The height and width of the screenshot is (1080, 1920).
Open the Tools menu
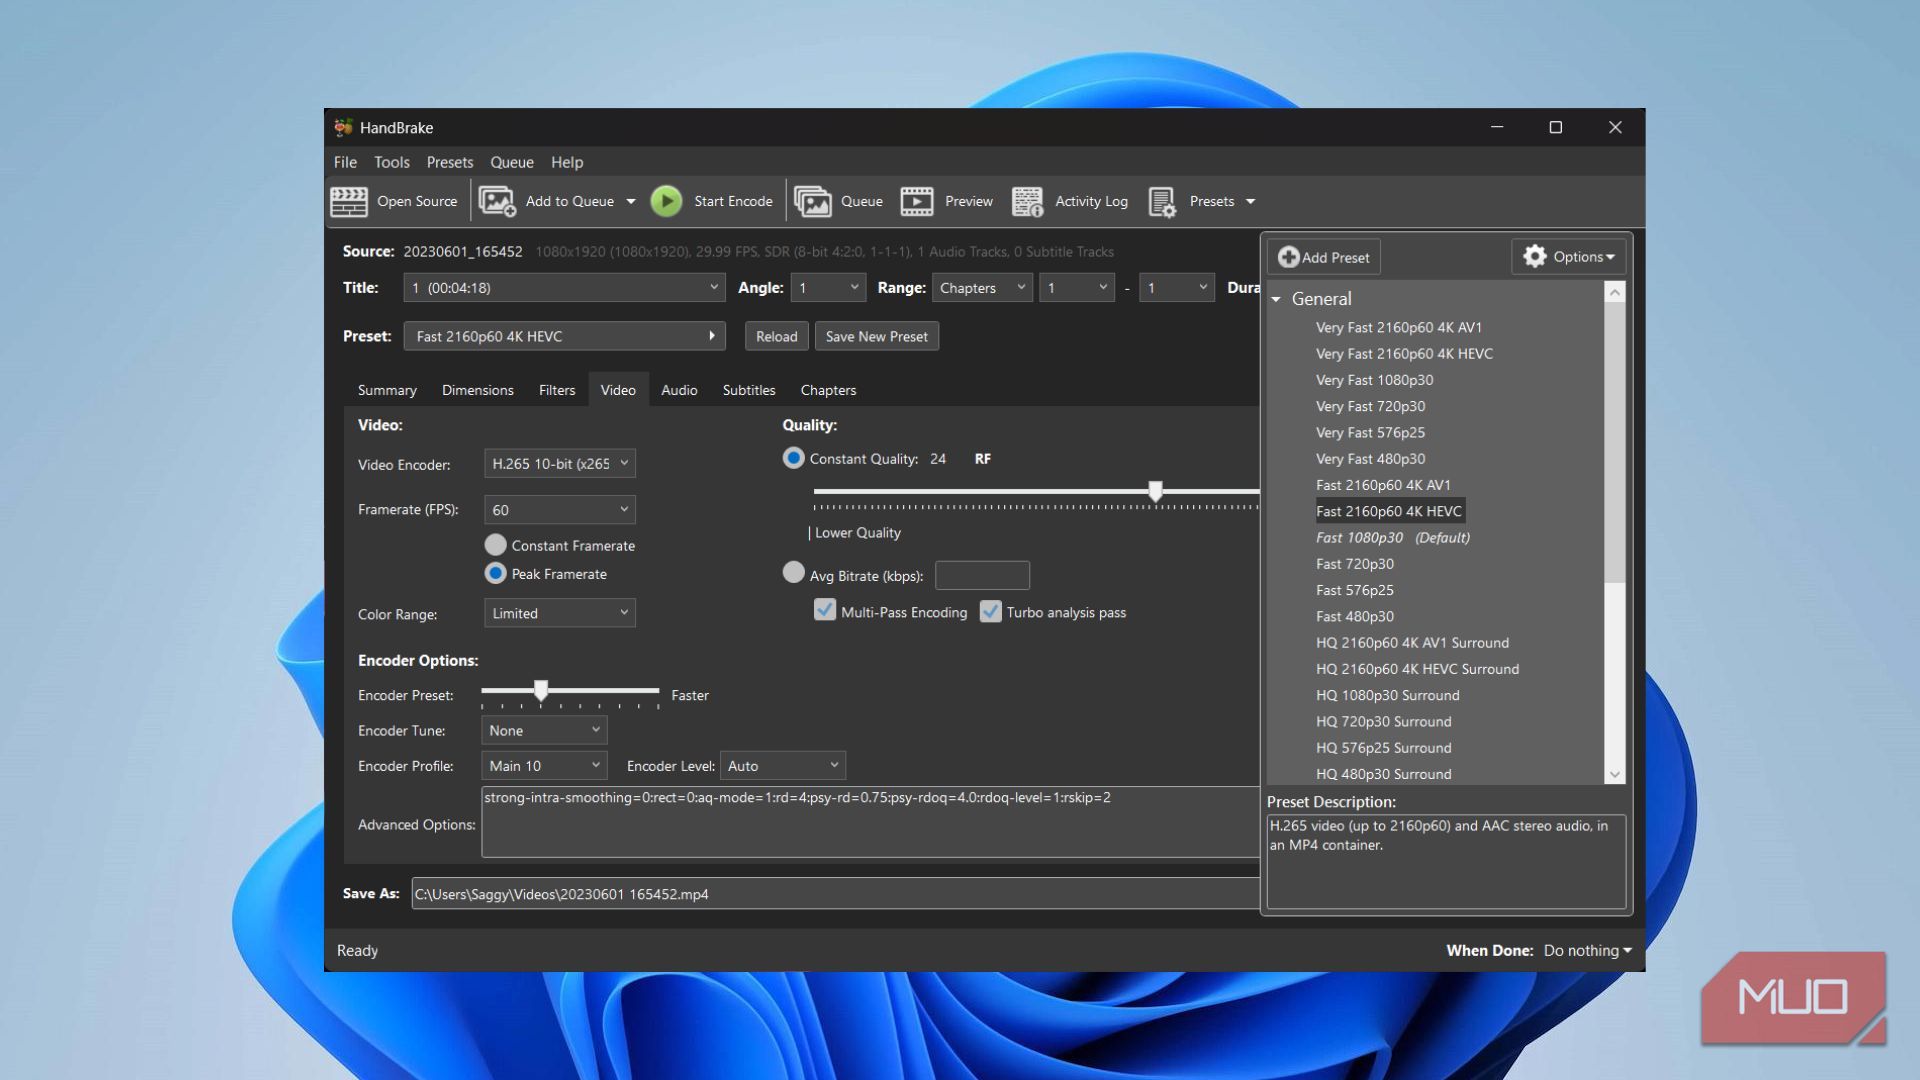point(392,162)
